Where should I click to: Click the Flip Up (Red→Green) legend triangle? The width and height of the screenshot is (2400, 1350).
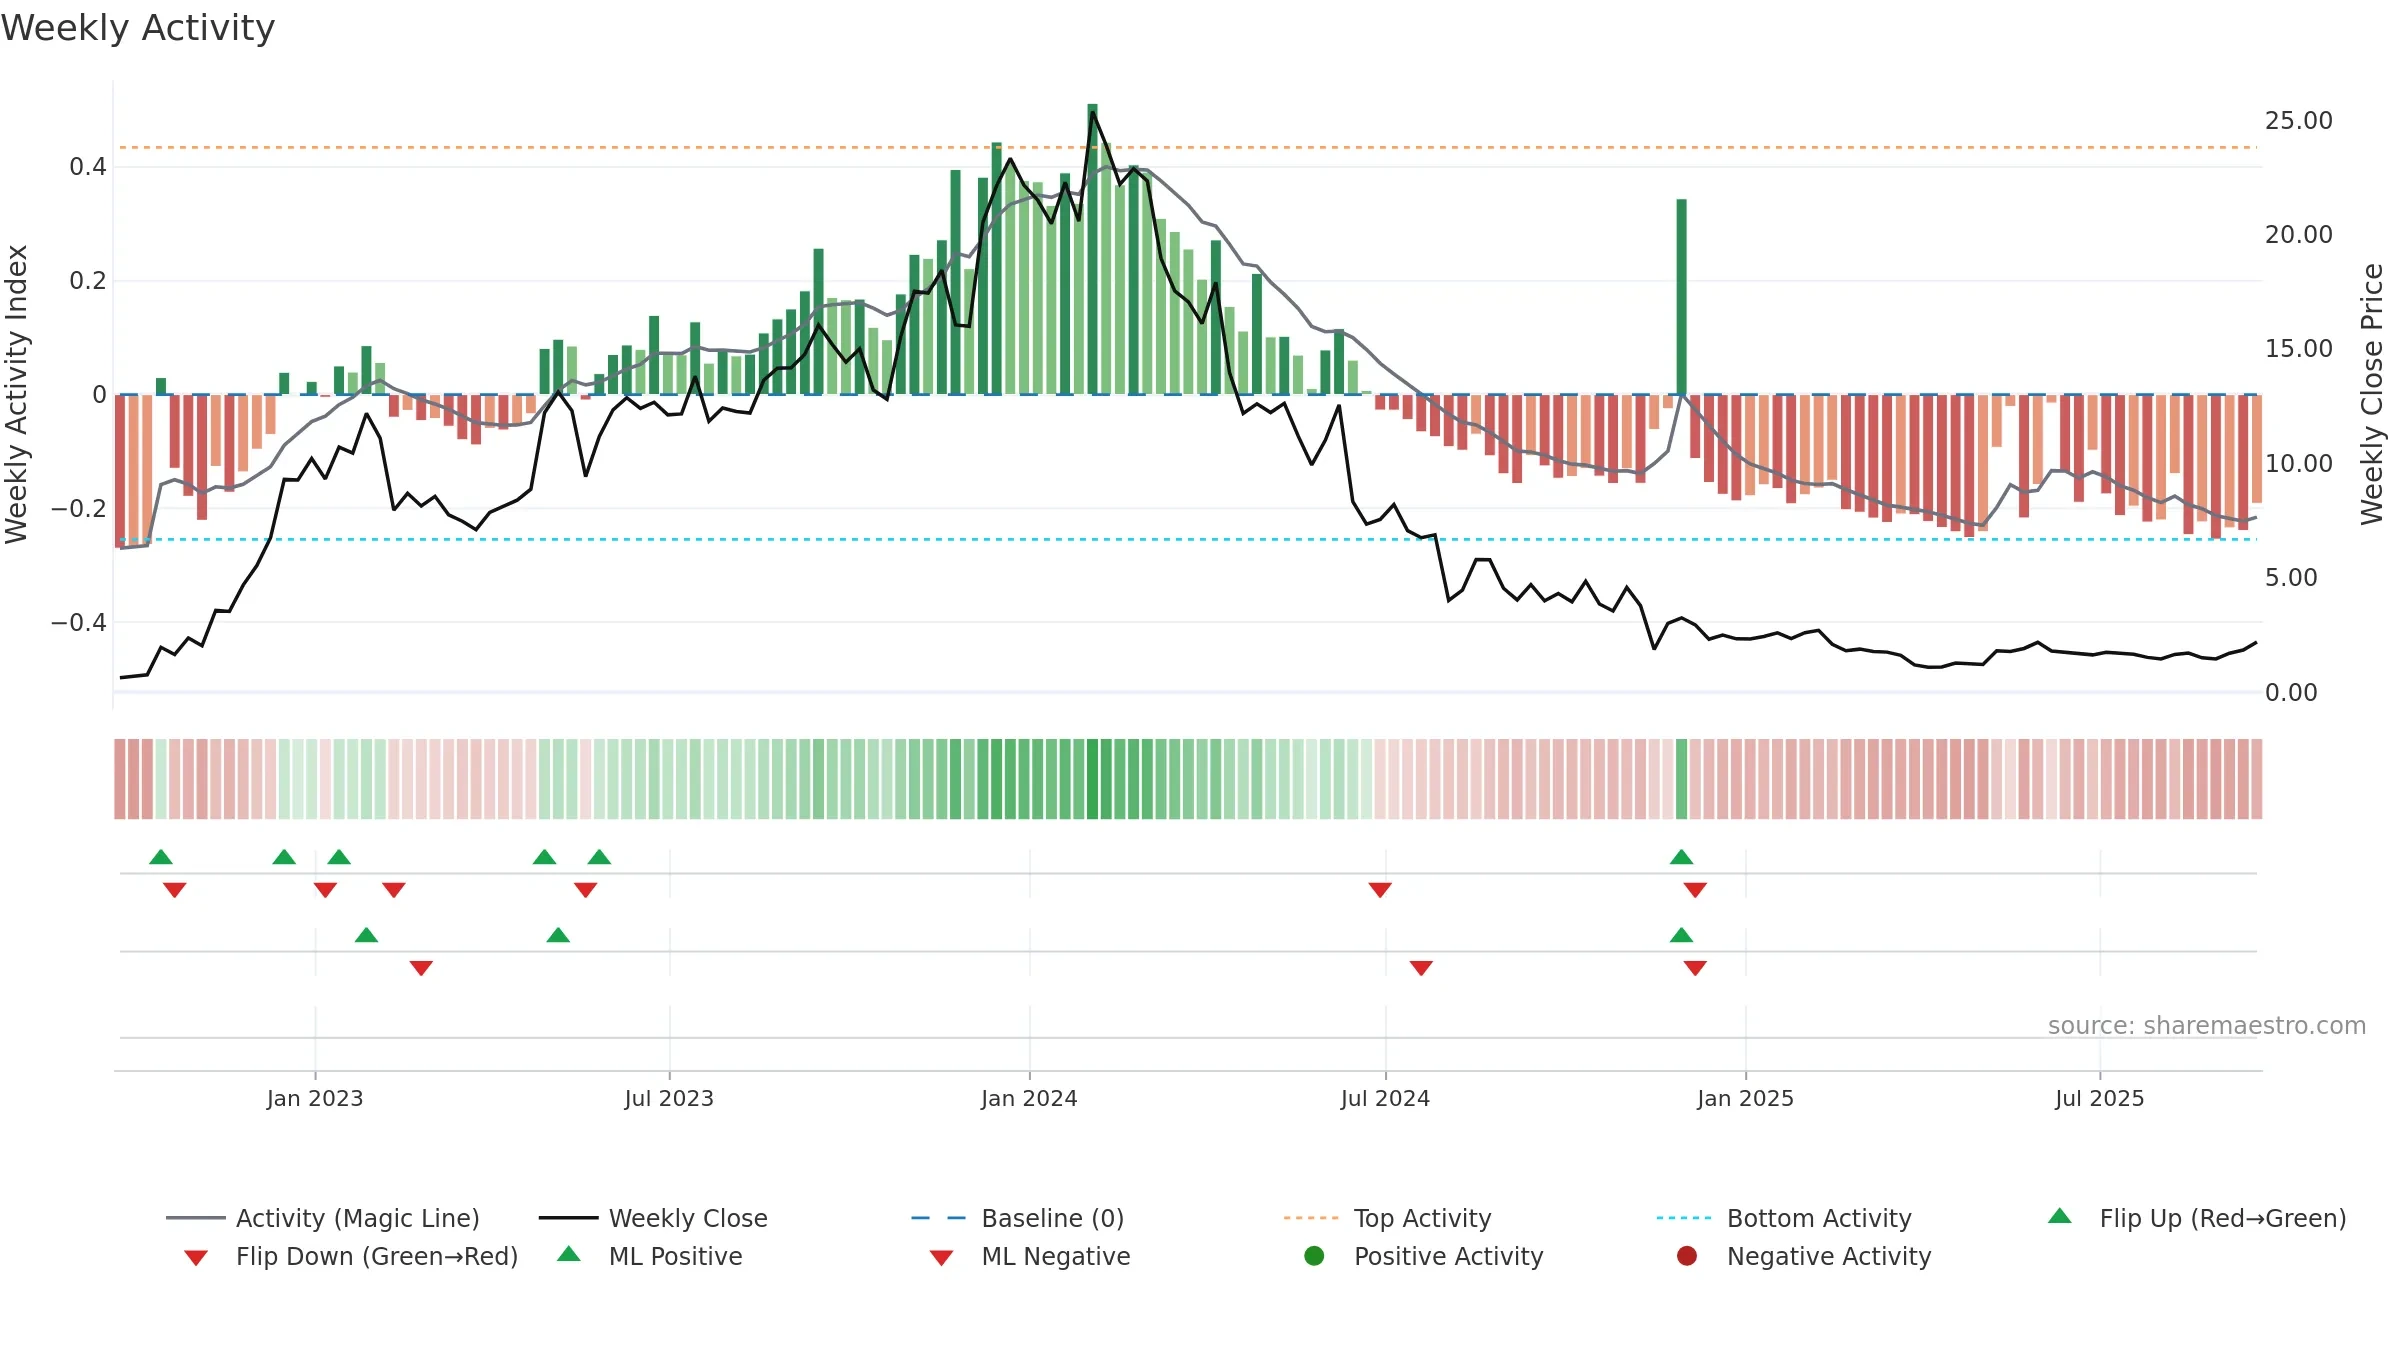[2059, 1216]
